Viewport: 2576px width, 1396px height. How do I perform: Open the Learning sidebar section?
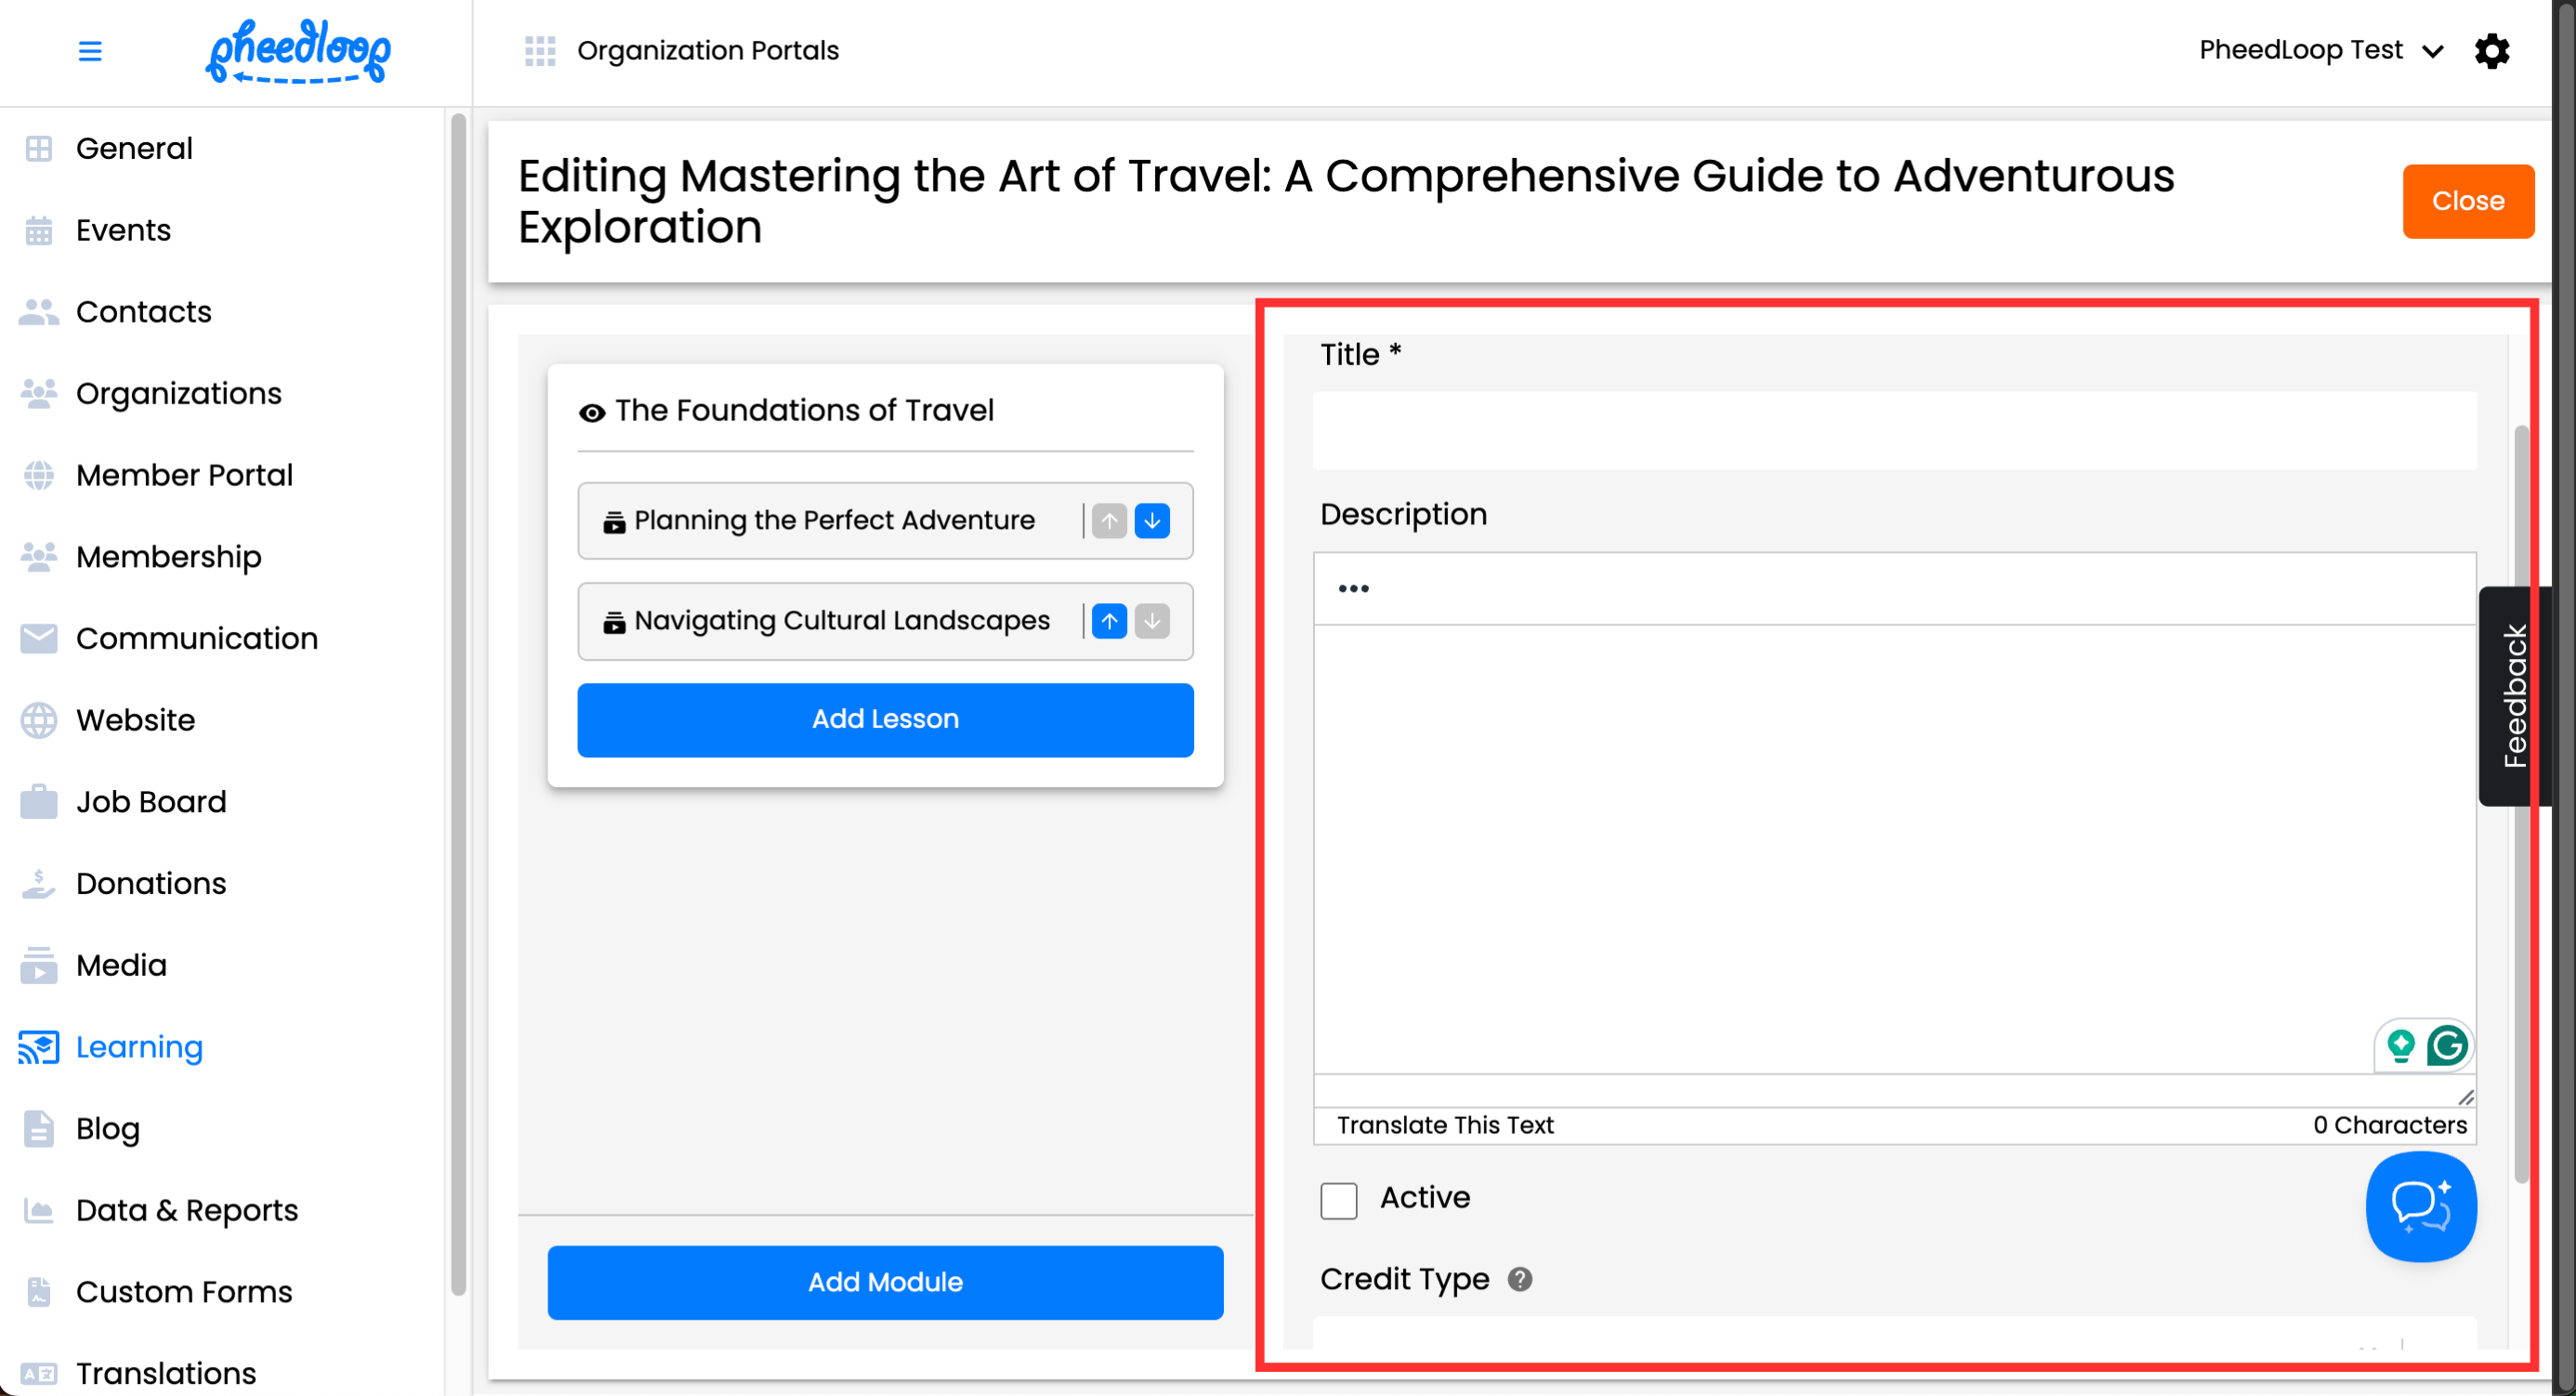(139, 1046)
